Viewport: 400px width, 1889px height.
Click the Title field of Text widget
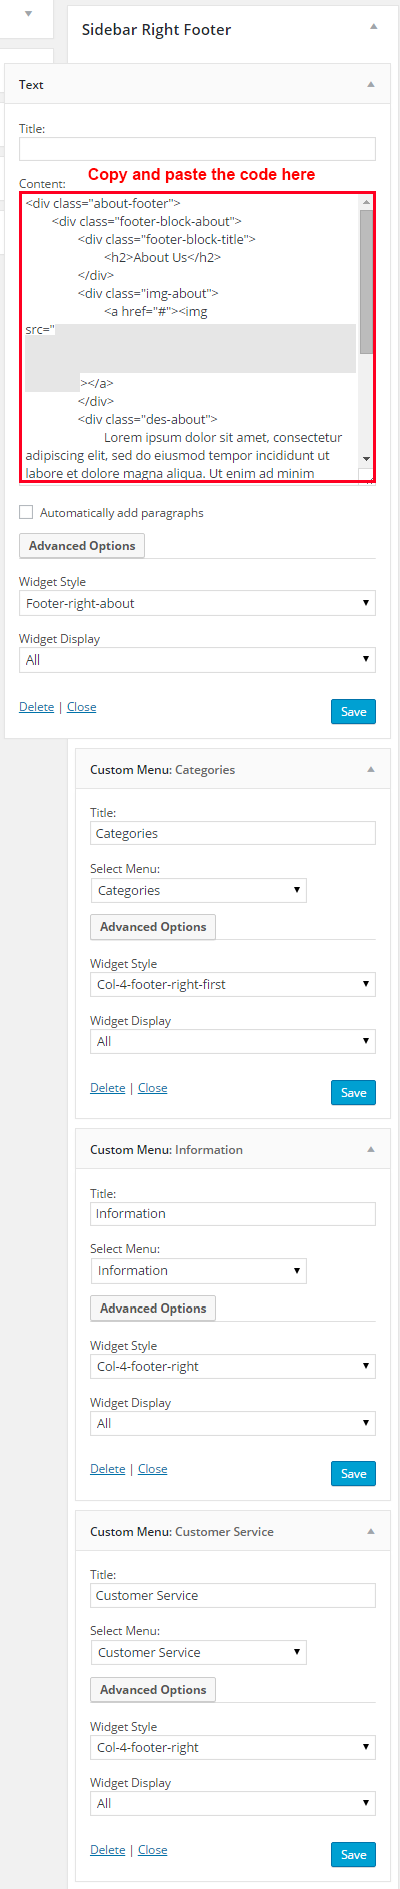click(197, 149)
